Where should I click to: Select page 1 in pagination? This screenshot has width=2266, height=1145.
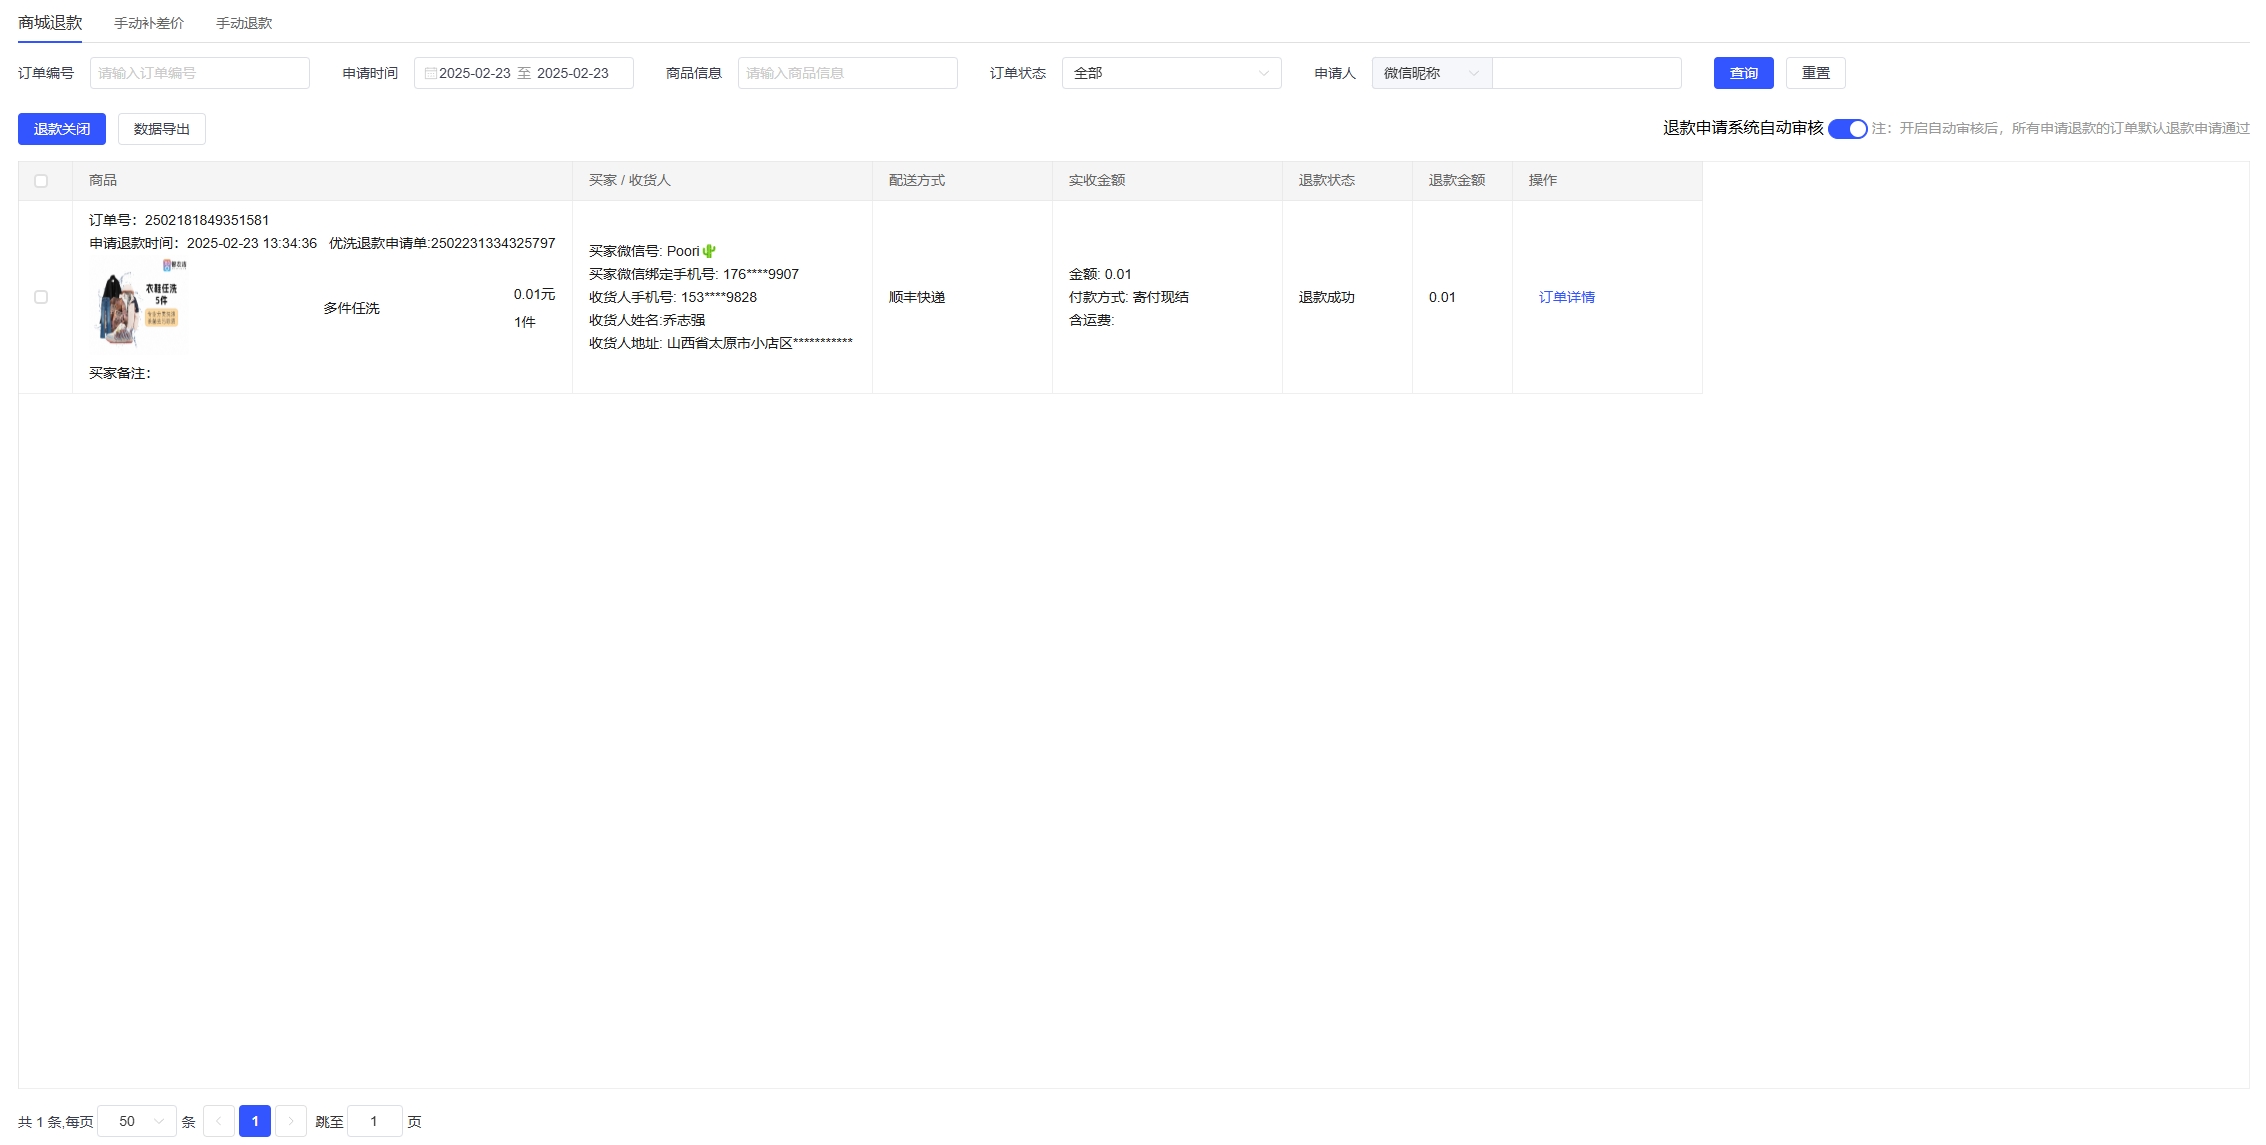click(x=255, y=1121)
